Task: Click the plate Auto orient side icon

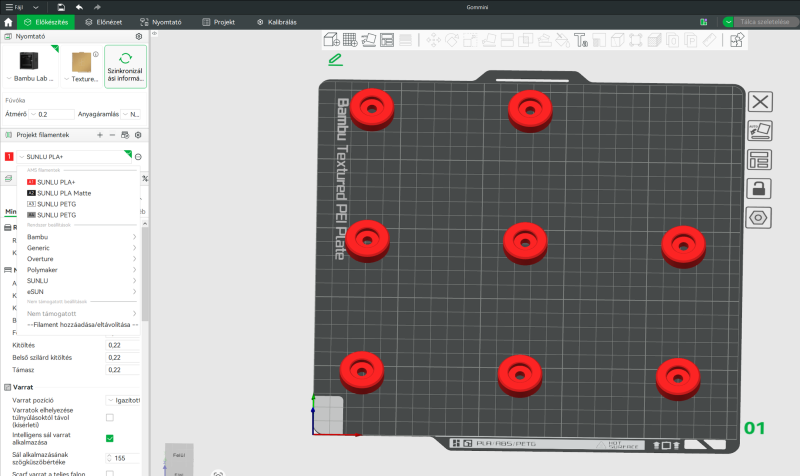Action: point(760,131)
